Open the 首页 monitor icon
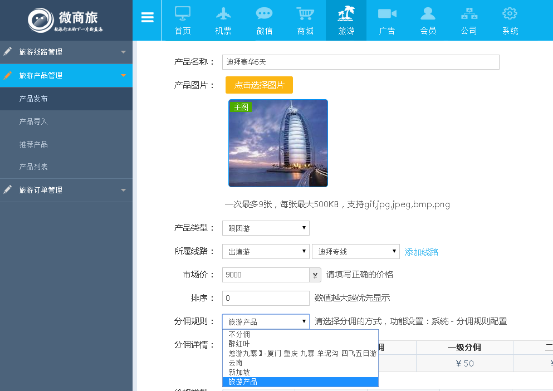This screenshot has width=553, height=391. pos(183,13)
